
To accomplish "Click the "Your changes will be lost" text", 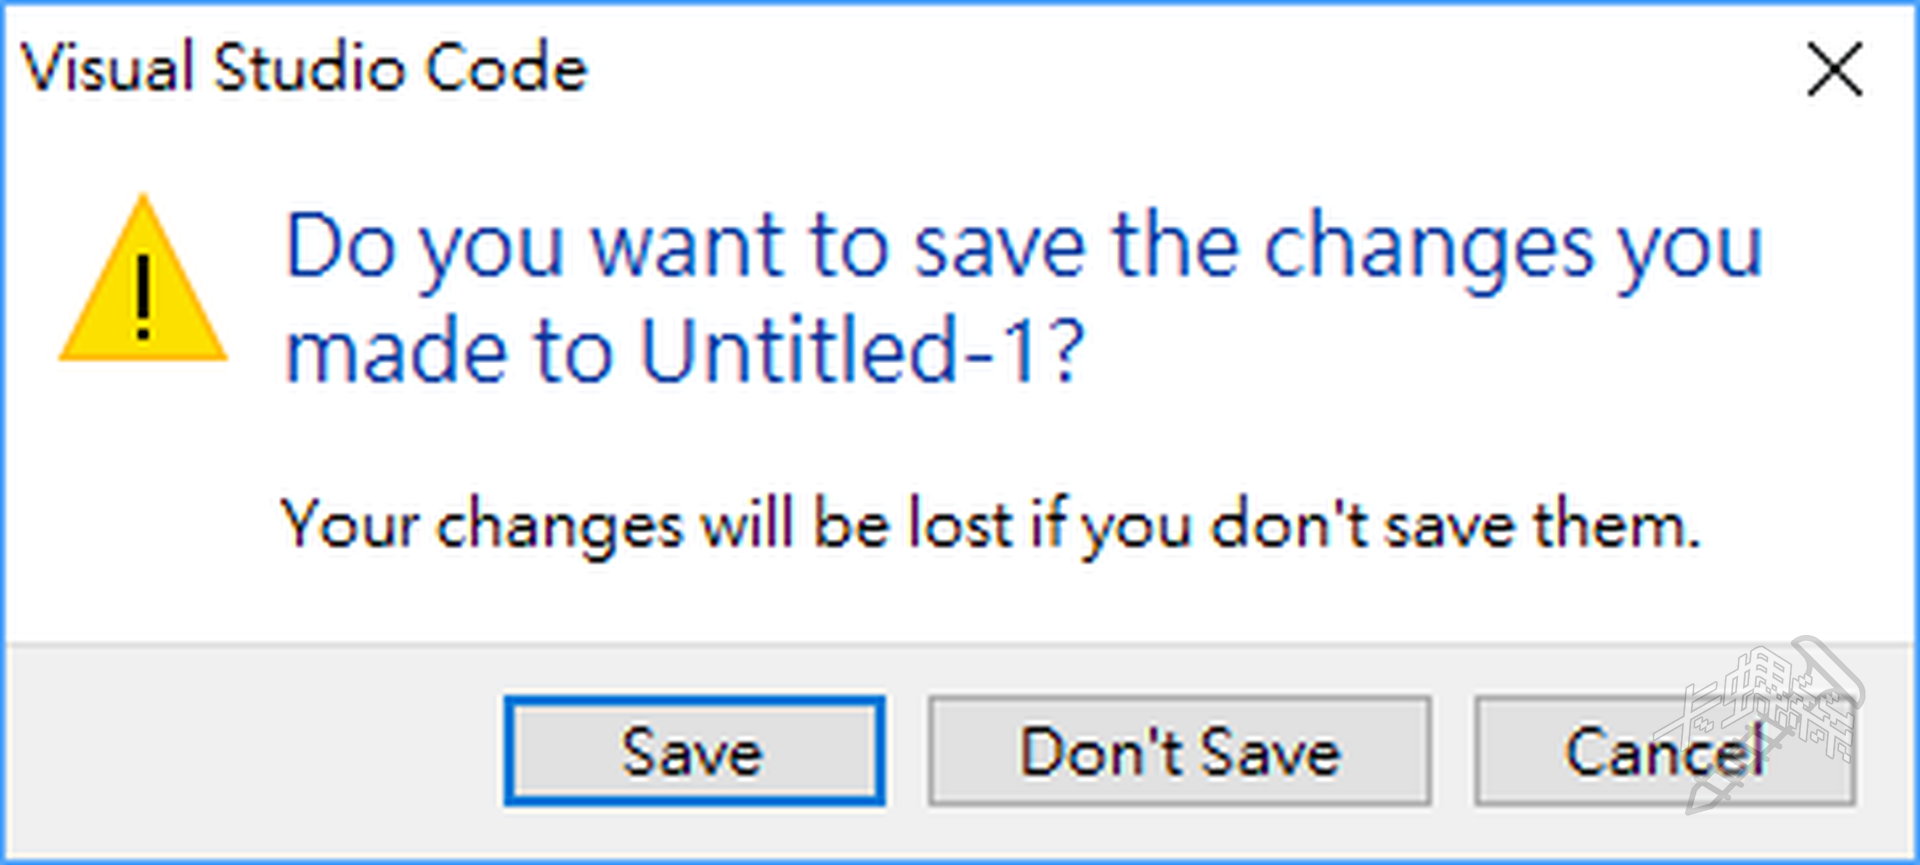I will pos(988,524).
